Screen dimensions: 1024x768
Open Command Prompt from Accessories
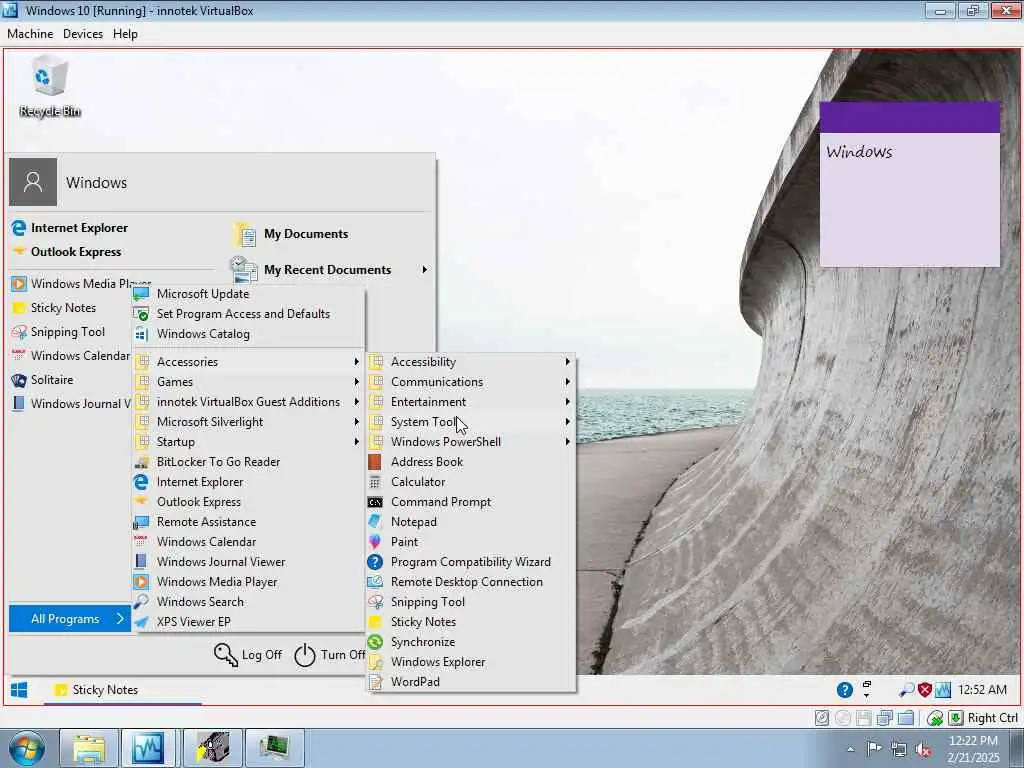pos(471,502)
